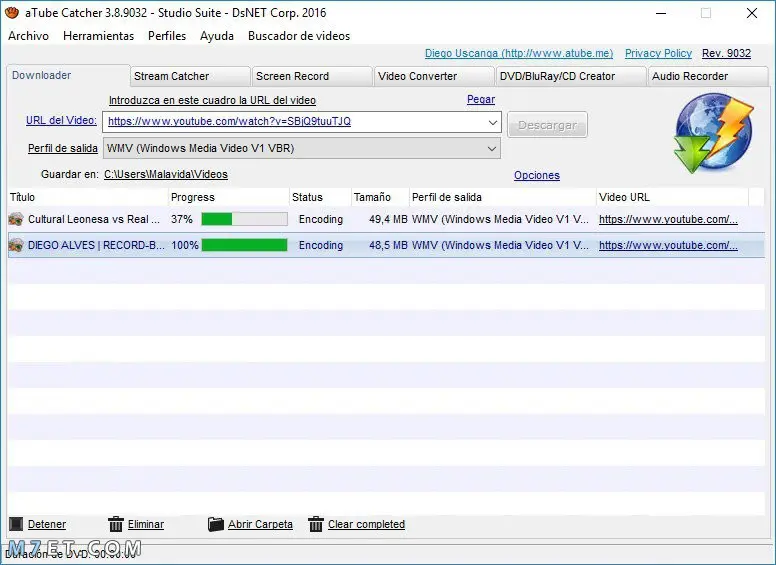
Task: Click the DIEGO ALVES row video icon
Action: coord(16,245)
